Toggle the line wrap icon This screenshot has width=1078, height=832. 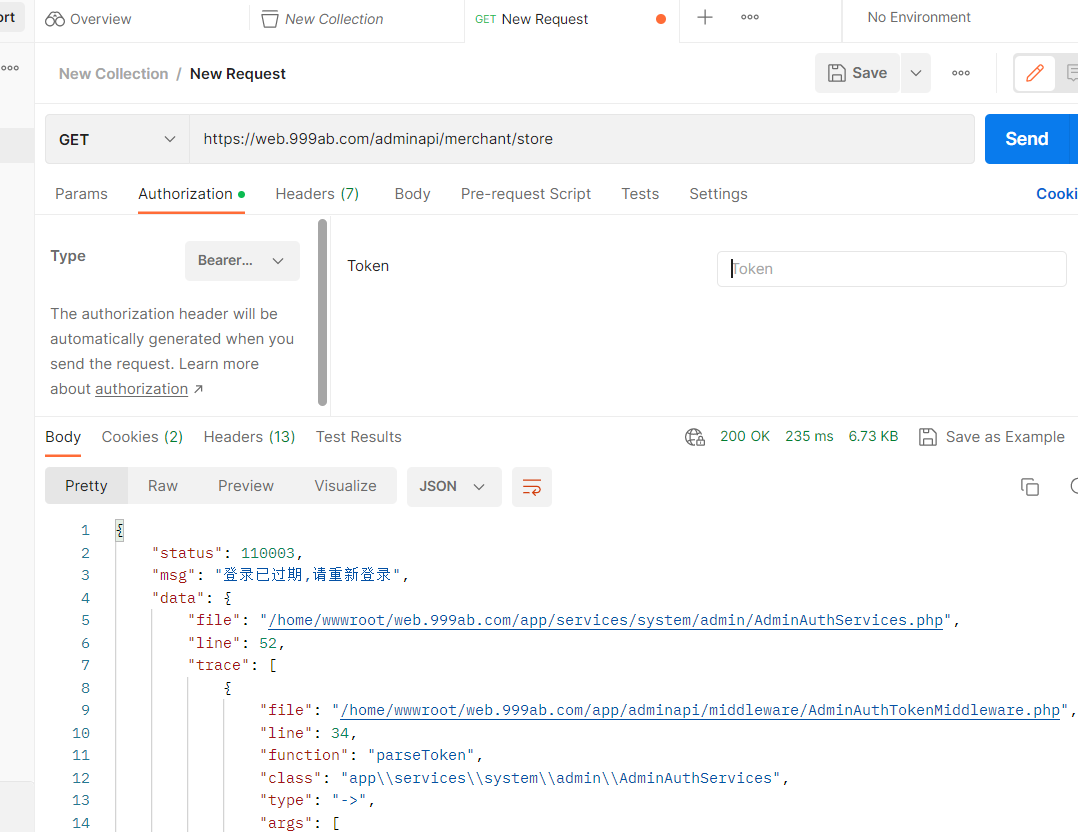click(531, 487)
